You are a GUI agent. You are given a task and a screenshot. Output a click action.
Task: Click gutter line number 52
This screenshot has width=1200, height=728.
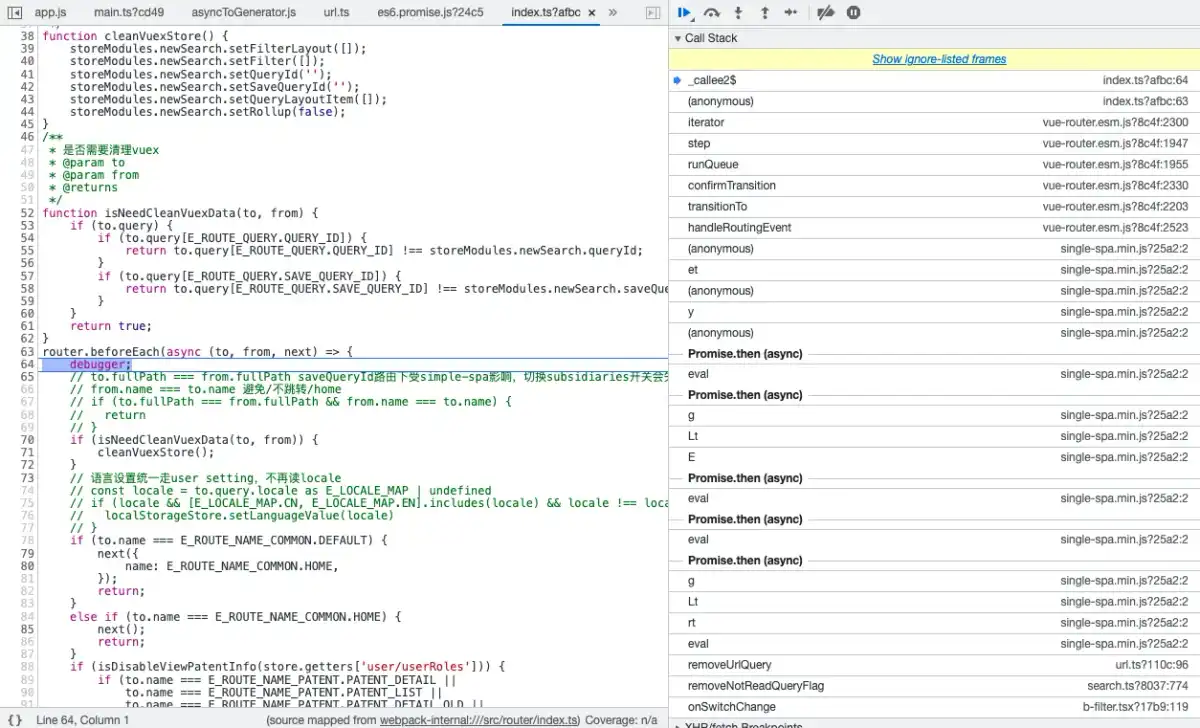click(x=27, y=213)
